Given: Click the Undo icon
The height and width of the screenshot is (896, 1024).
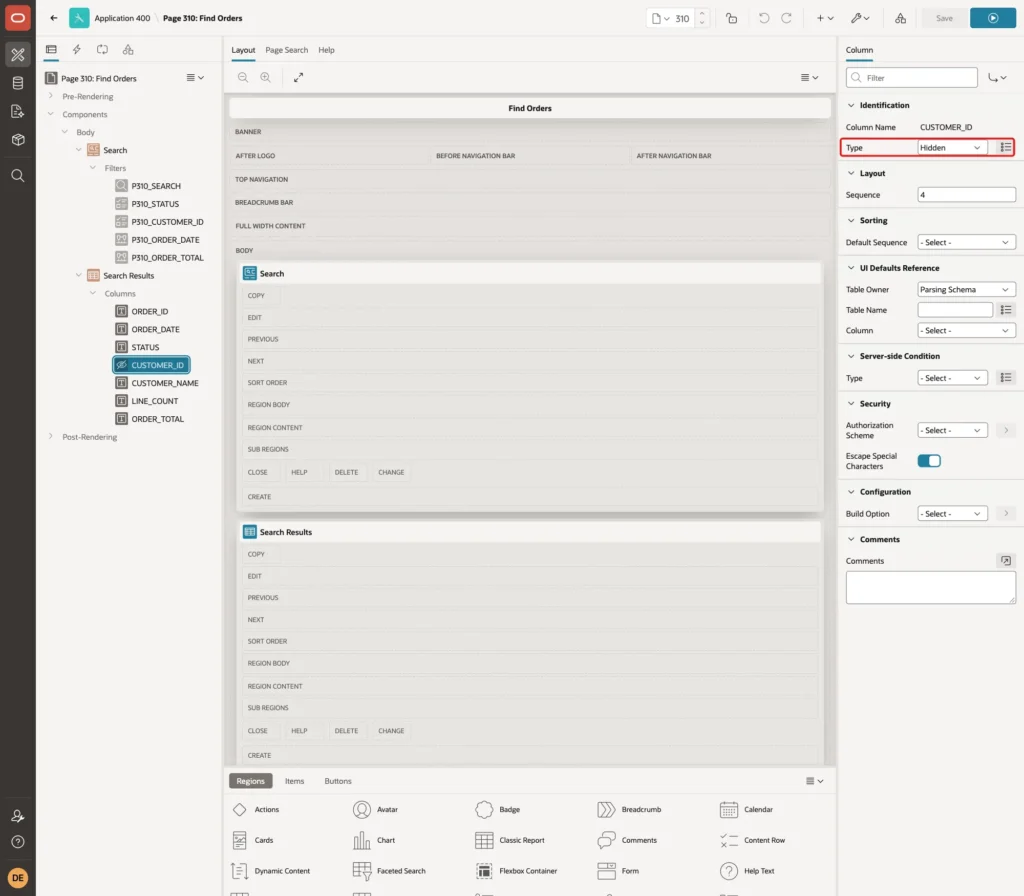Looking at the screenshot, I should [763, 18].
